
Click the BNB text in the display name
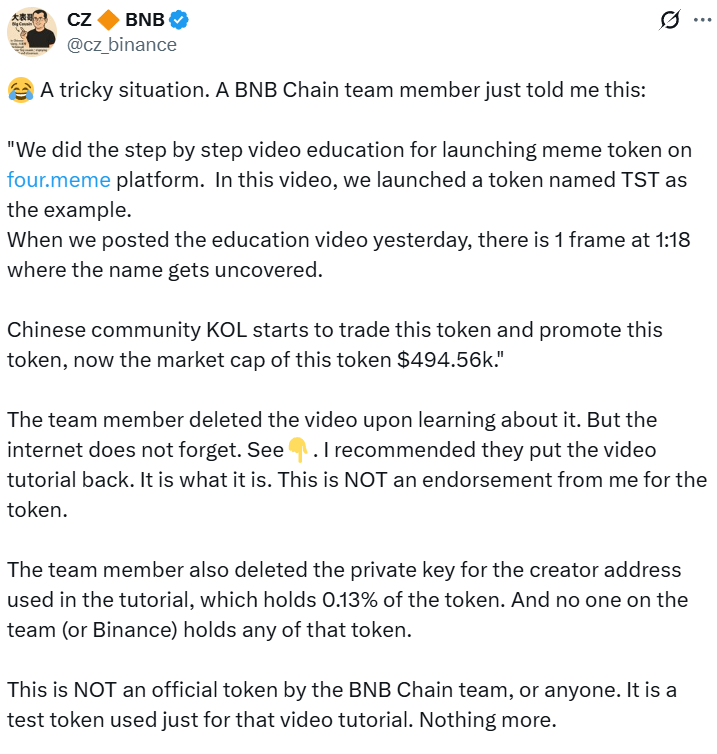(145, 20)
